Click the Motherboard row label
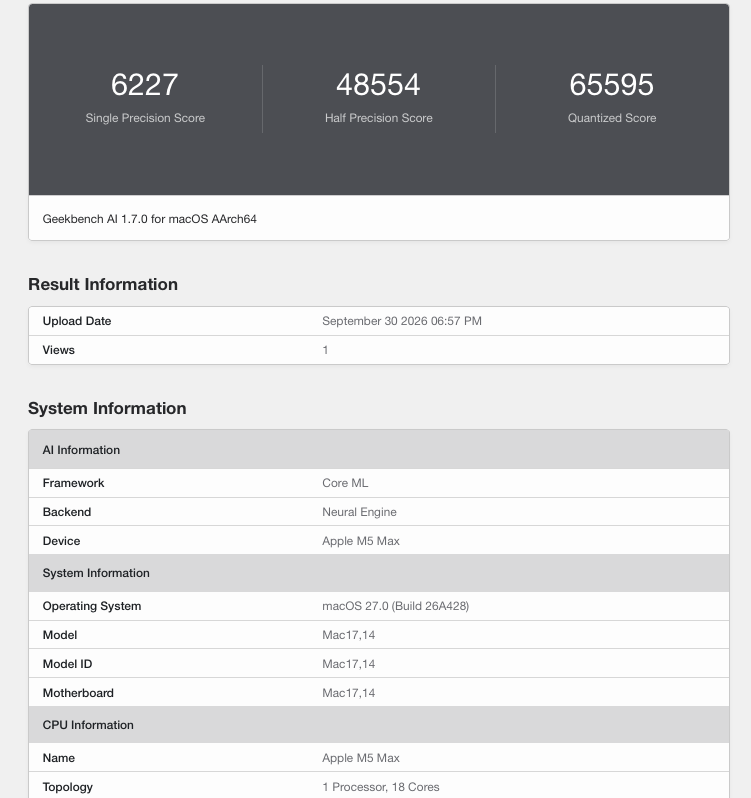This screenshot has height=798, width=751. pyautogui.click(x=78, y=693)
